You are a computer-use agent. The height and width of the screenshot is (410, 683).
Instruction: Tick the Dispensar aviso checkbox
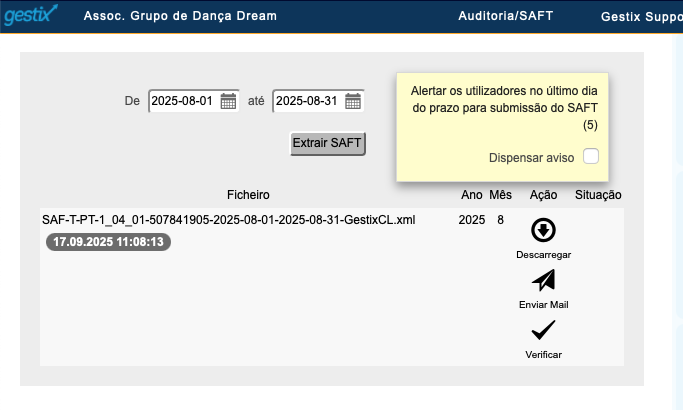pyautogui.click(x=591, y=156)
